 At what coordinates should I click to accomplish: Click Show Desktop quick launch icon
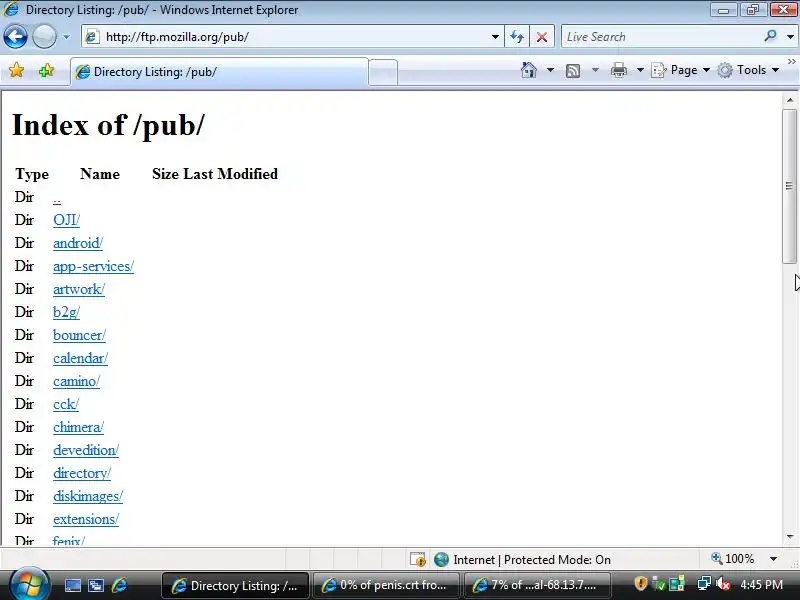72,586
